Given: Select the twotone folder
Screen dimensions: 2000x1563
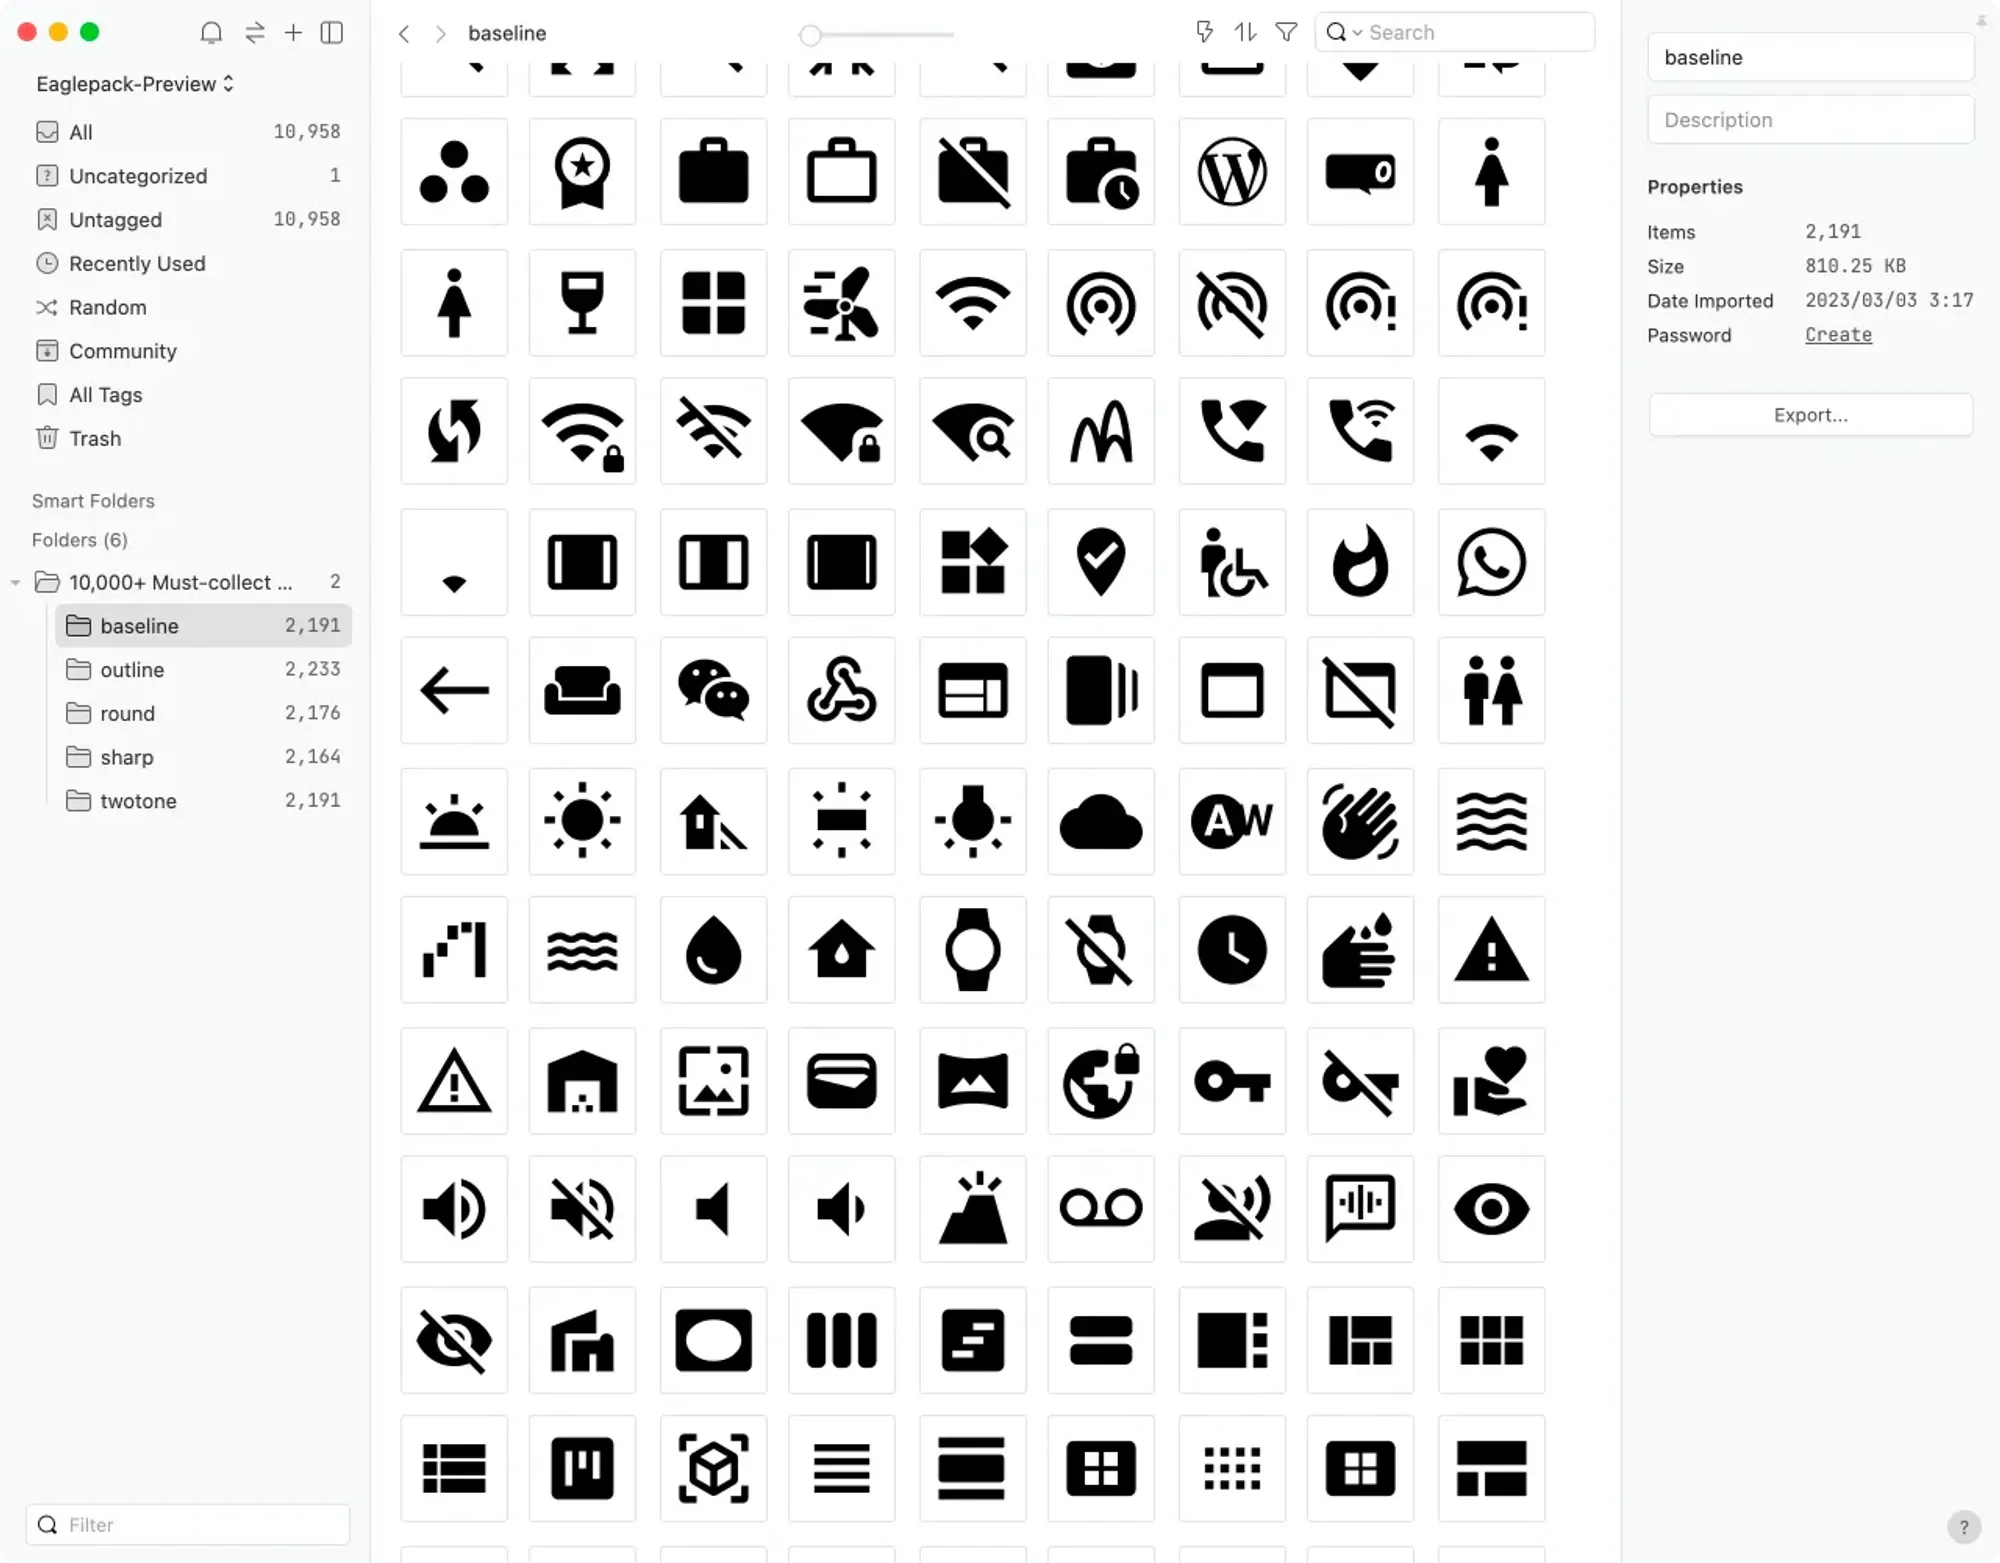Looking at the screenshot, I should coord(203,801).
